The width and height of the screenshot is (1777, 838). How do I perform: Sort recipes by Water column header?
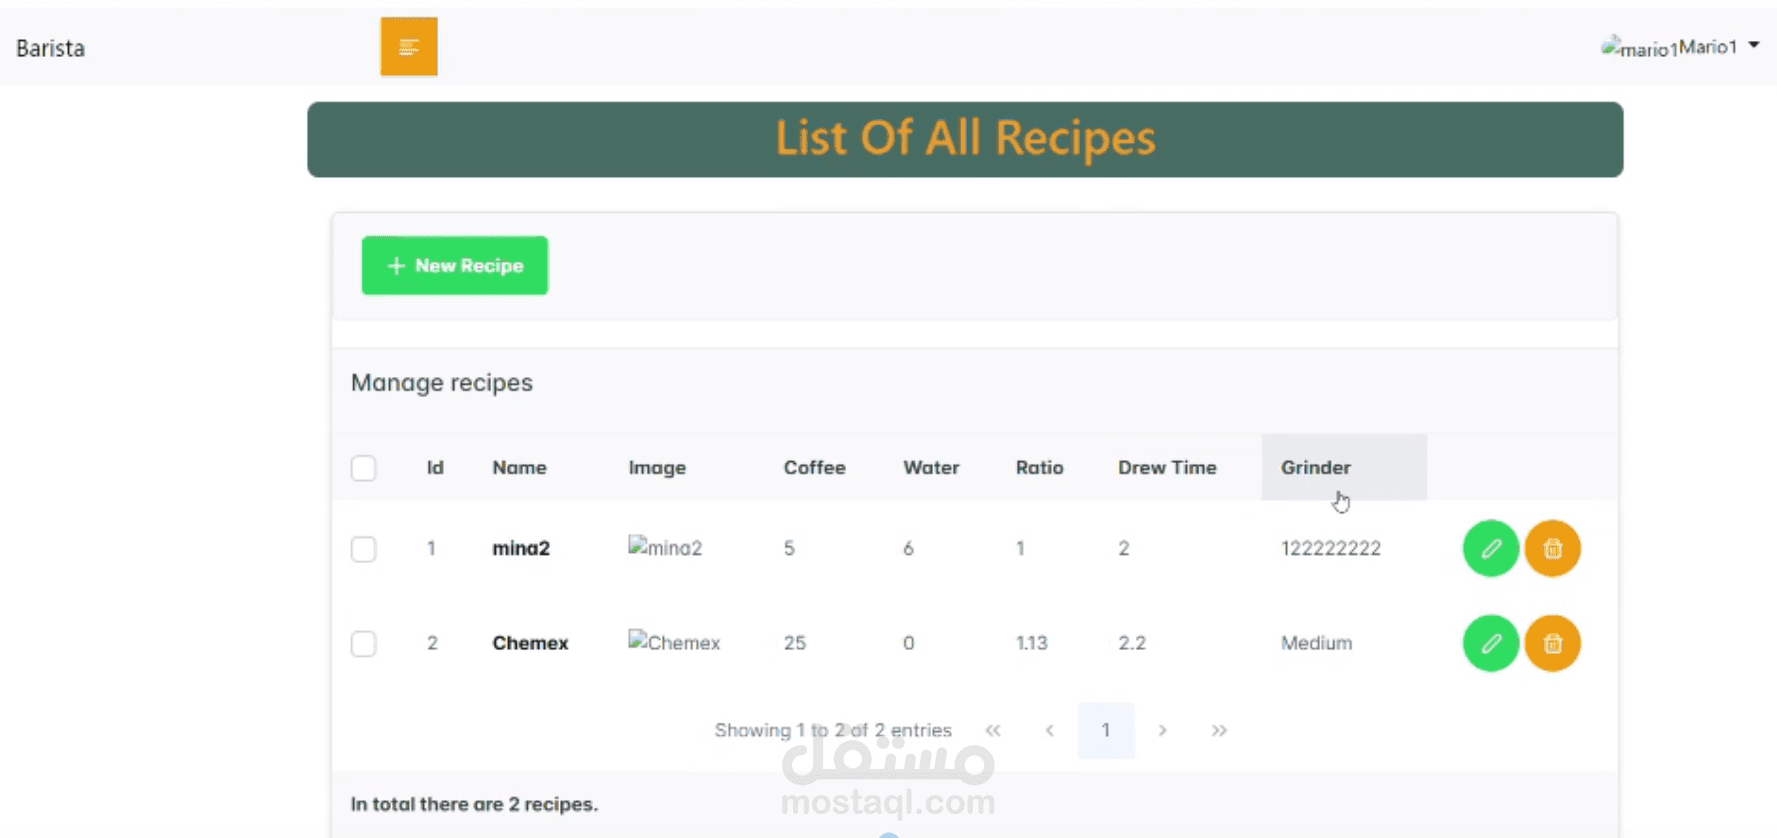click(931, 467)
